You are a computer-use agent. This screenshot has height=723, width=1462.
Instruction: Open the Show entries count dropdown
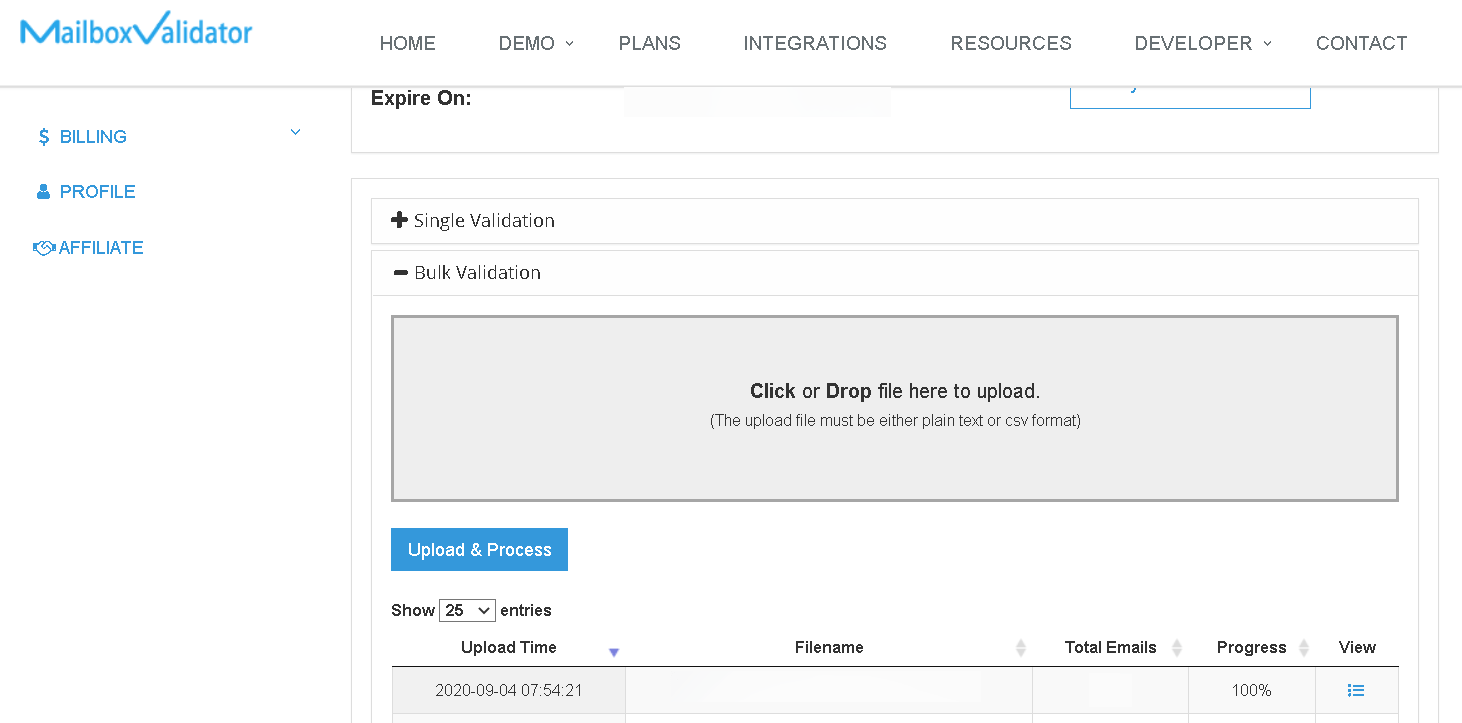[x=467, y=610]
